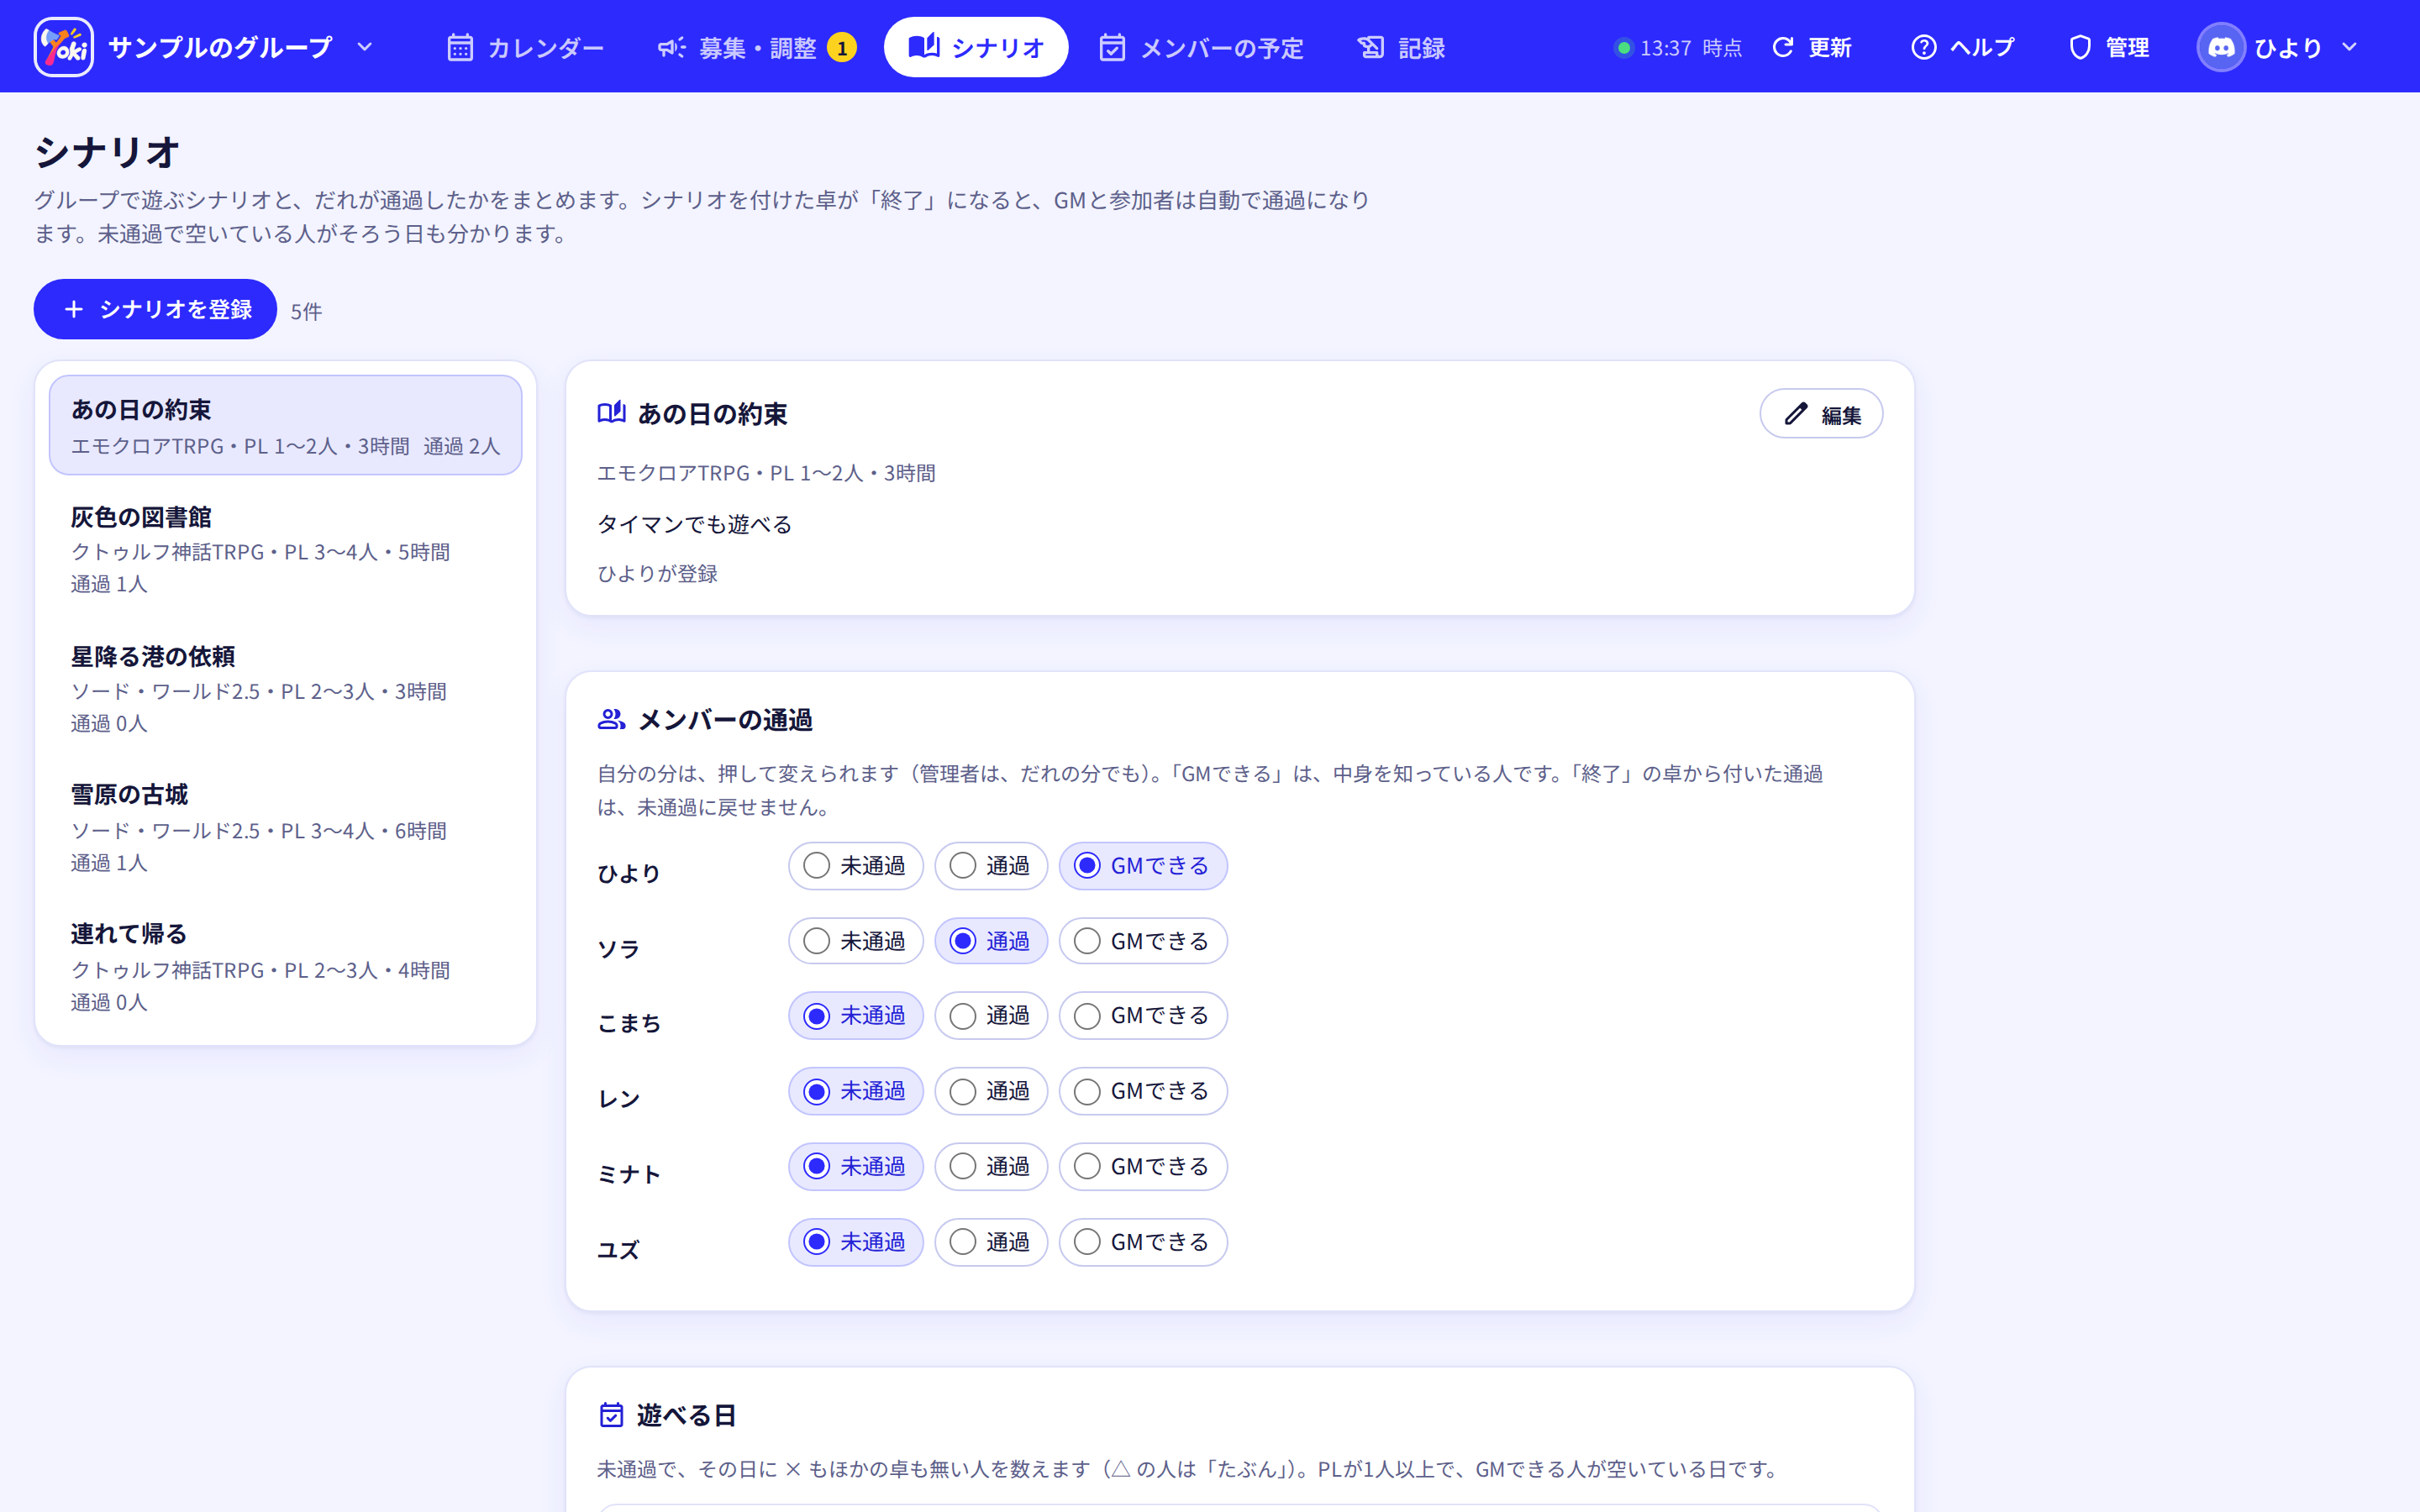Set ひより to 通過

pyautogui.click(x=991, y=866)
